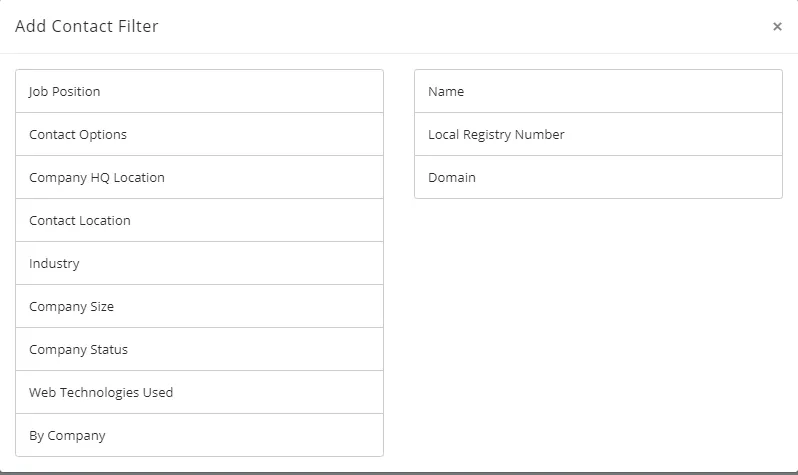Select Web Technologies Used filter

pos(199,392)
